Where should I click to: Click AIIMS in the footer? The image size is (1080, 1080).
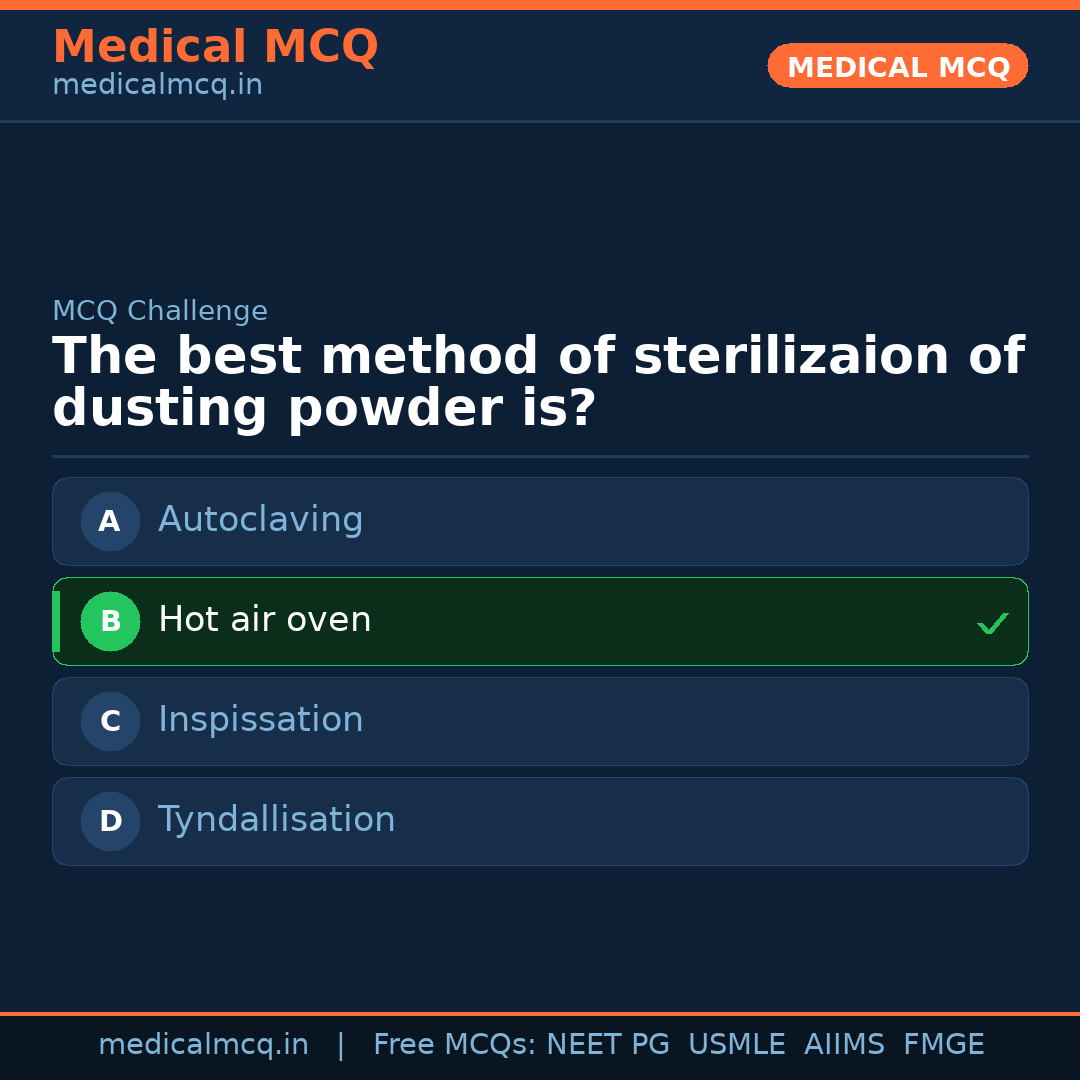click(844, 1045)
